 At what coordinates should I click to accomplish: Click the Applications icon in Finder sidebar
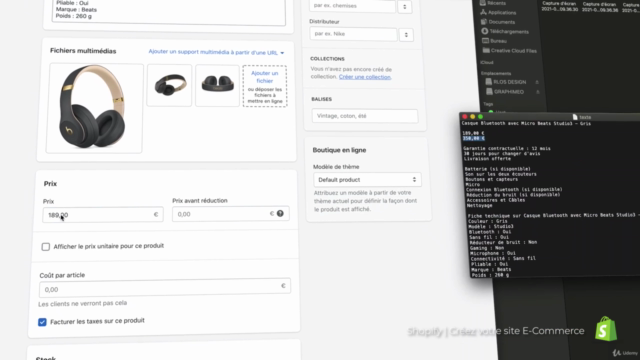pyautogui.click(x=483, y=12)
